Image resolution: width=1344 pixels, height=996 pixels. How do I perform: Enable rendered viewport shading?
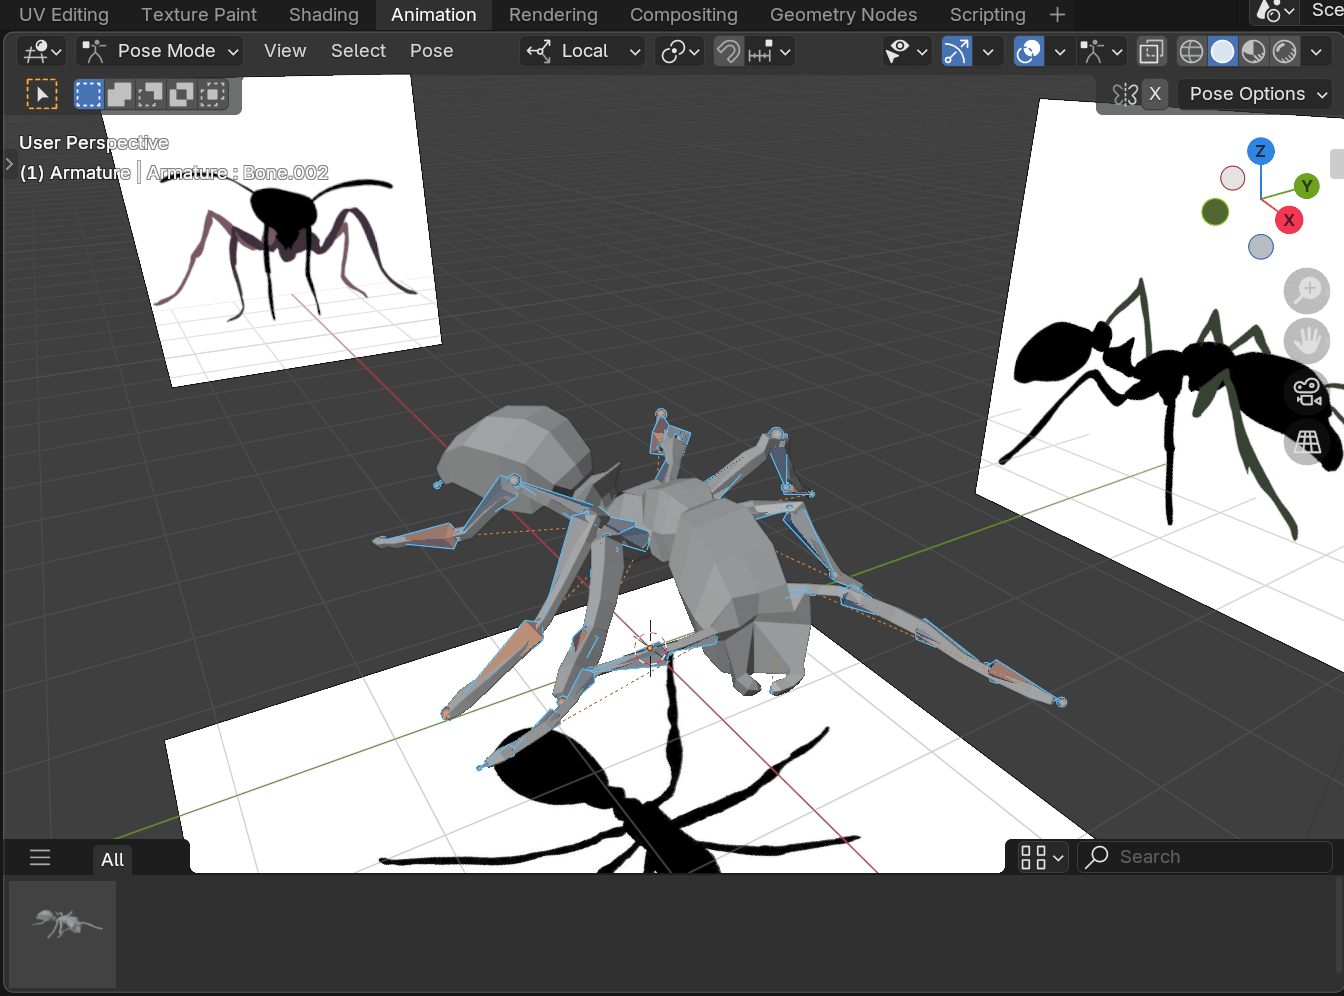click(1284, 51)
